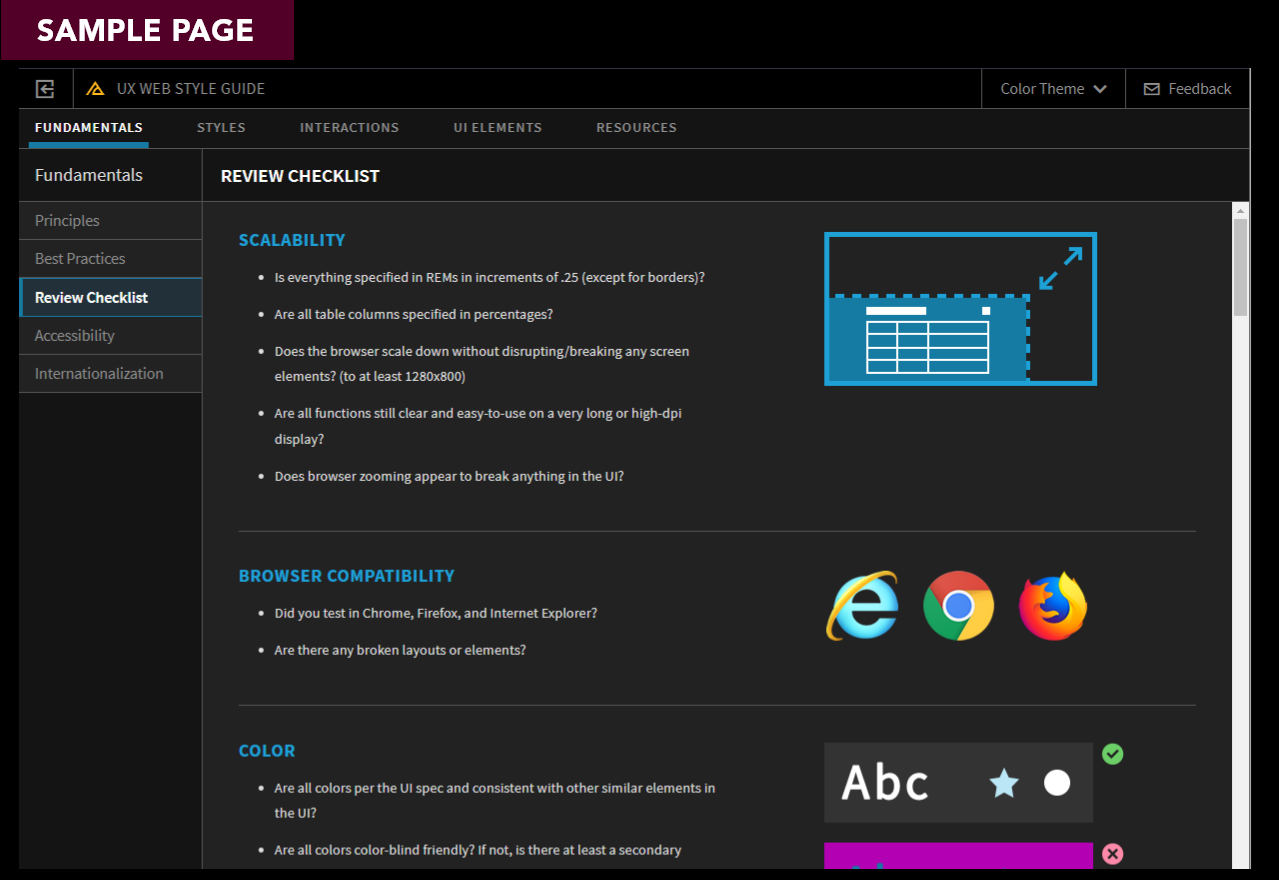The image size is (1279, 880).
Task: Click the bullet about high-dpi display
Action: (x=478, y=426)
